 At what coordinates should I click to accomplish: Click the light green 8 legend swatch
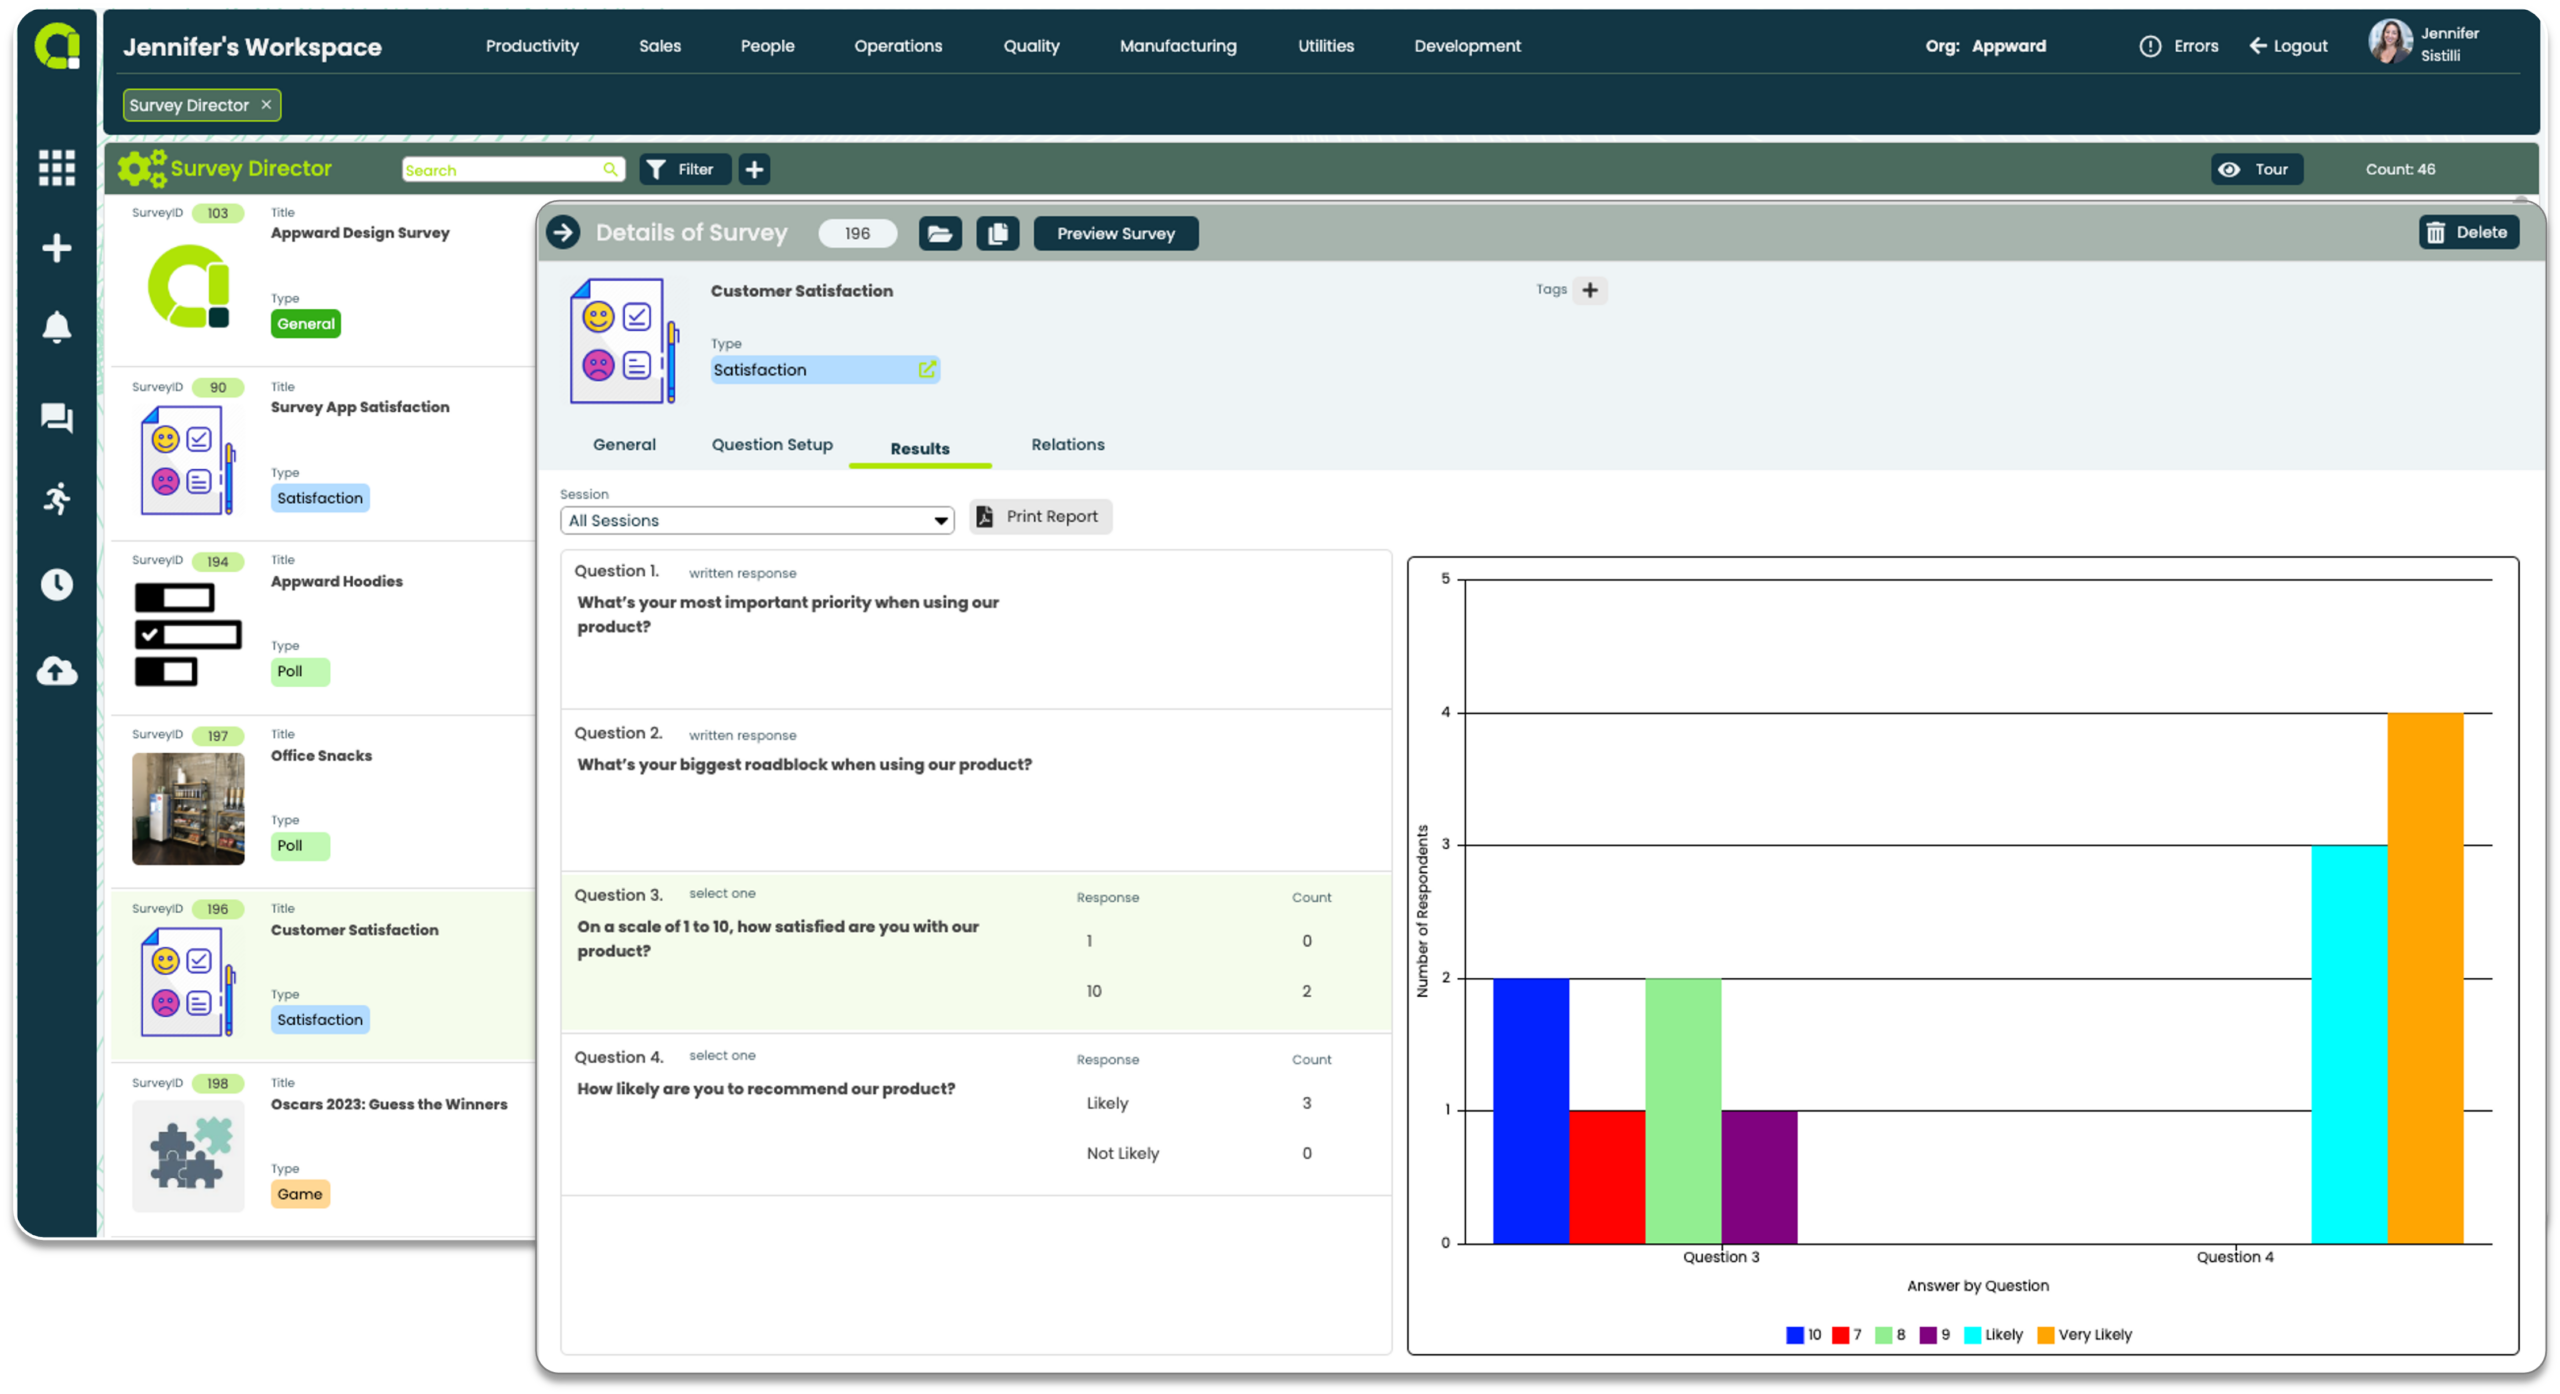pyautogui.click(x=1883, y=1335)
